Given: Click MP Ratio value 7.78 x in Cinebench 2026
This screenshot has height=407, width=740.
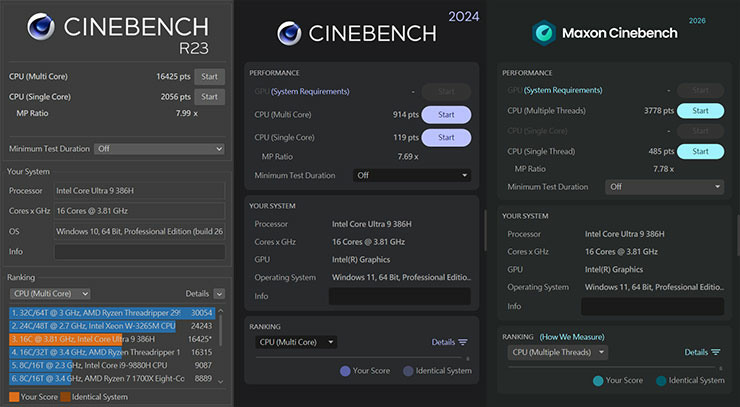Looking at the screenshot, I should 663,169.
